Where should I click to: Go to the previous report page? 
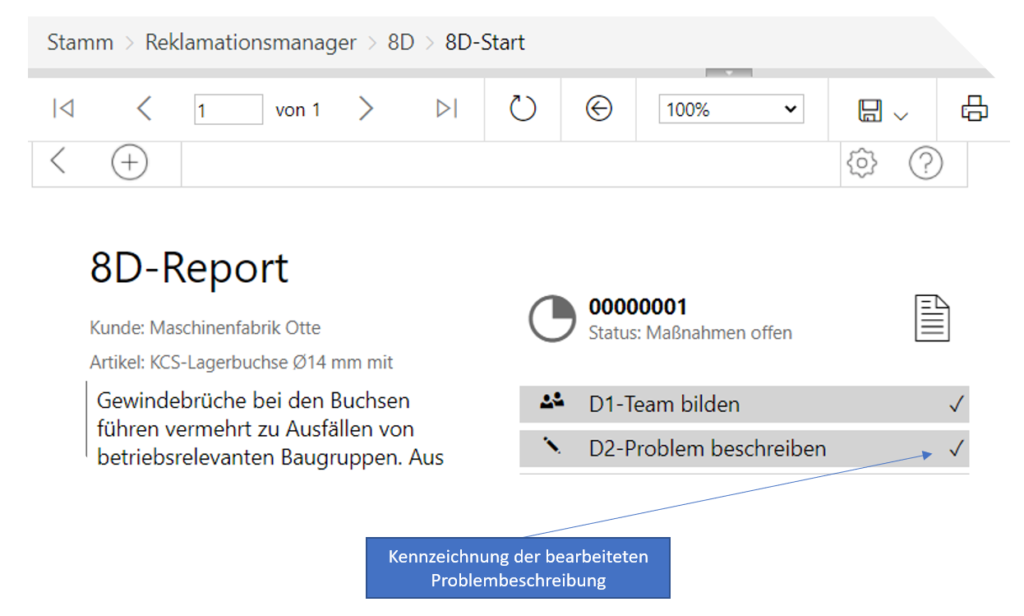click(x=144, y=108)
